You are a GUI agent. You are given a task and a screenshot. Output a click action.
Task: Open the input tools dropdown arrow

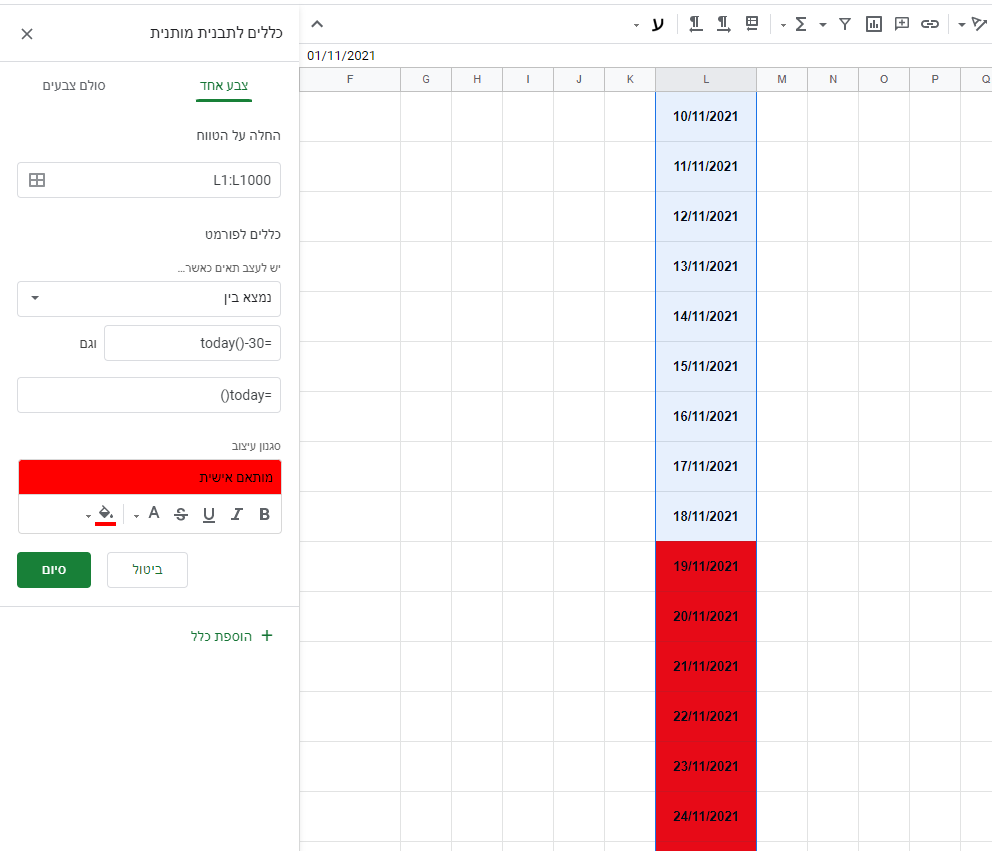pos(636,25)
